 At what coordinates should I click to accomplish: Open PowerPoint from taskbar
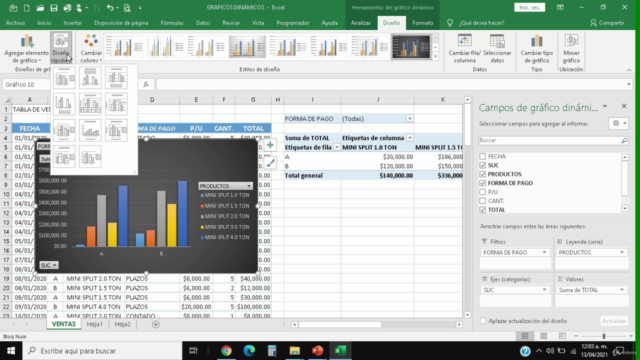coord(318,351)
